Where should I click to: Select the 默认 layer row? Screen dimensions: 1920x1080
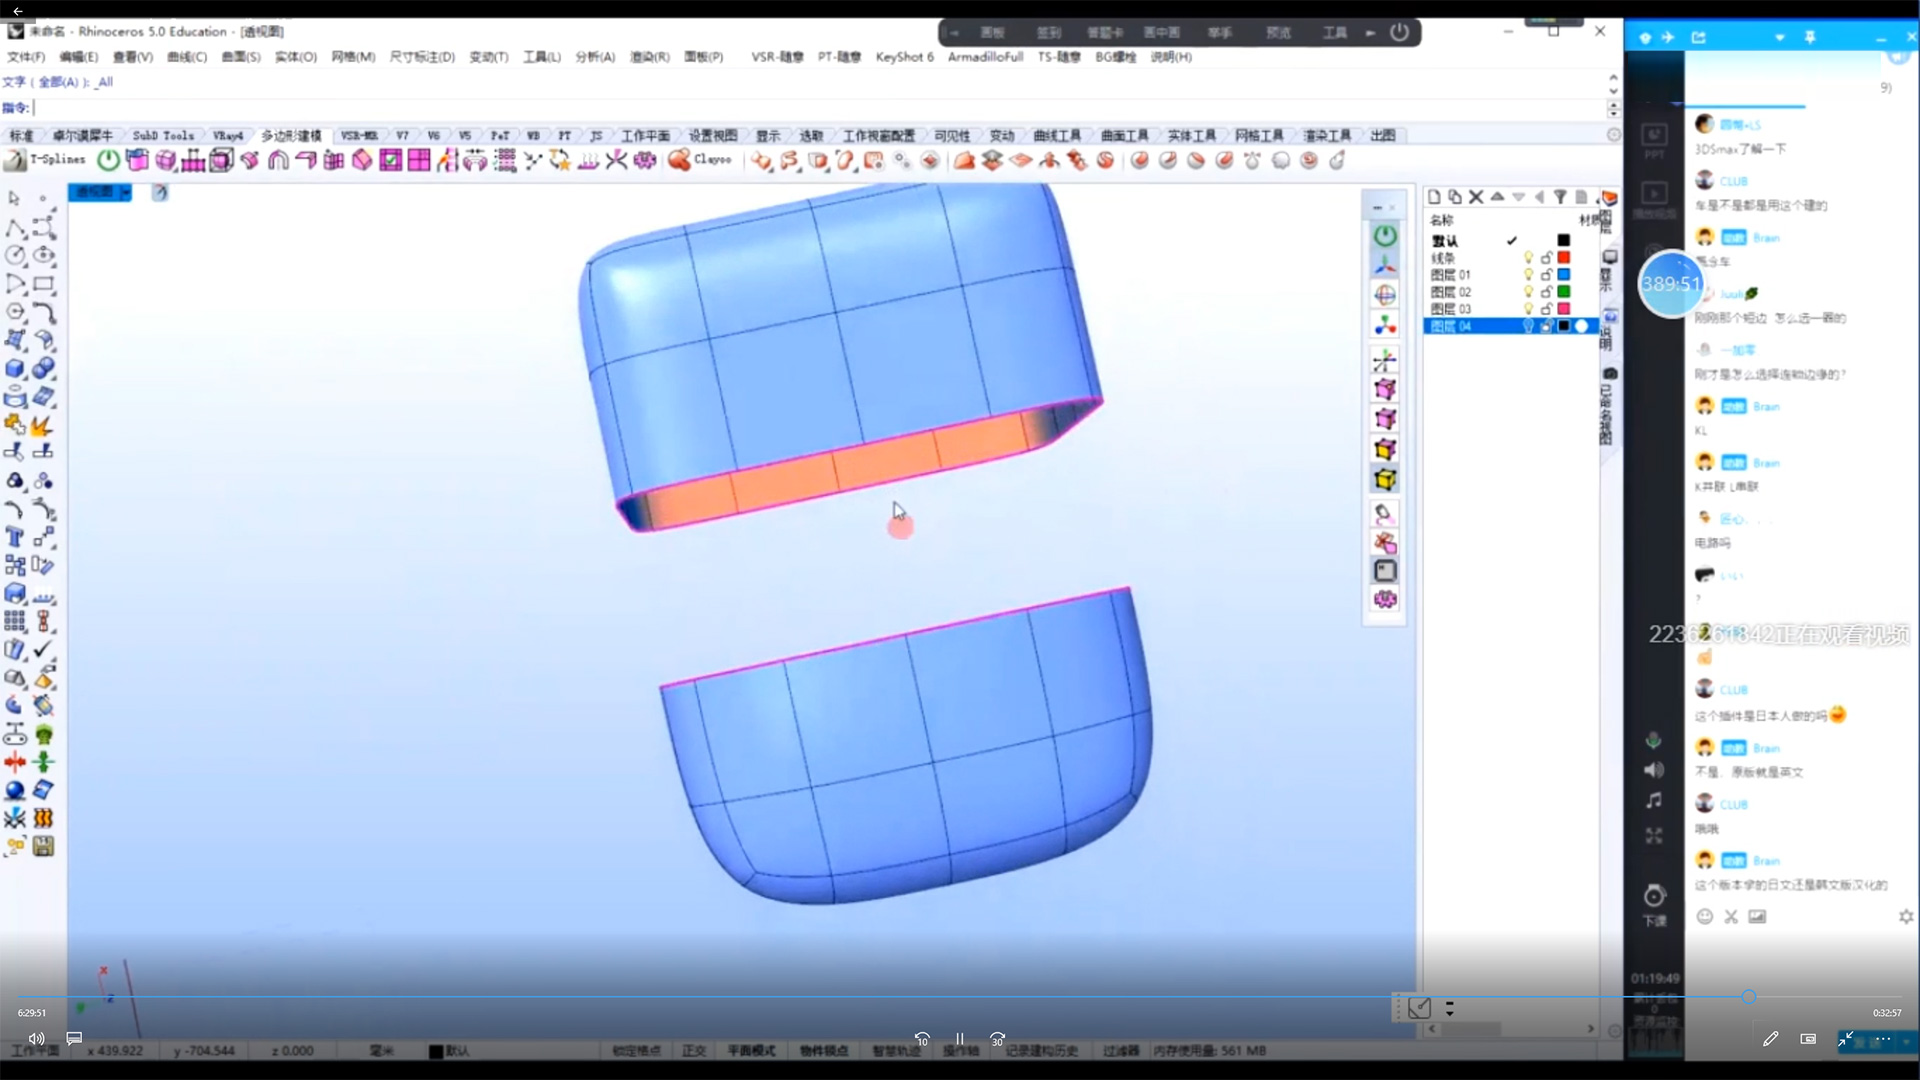1510,240
